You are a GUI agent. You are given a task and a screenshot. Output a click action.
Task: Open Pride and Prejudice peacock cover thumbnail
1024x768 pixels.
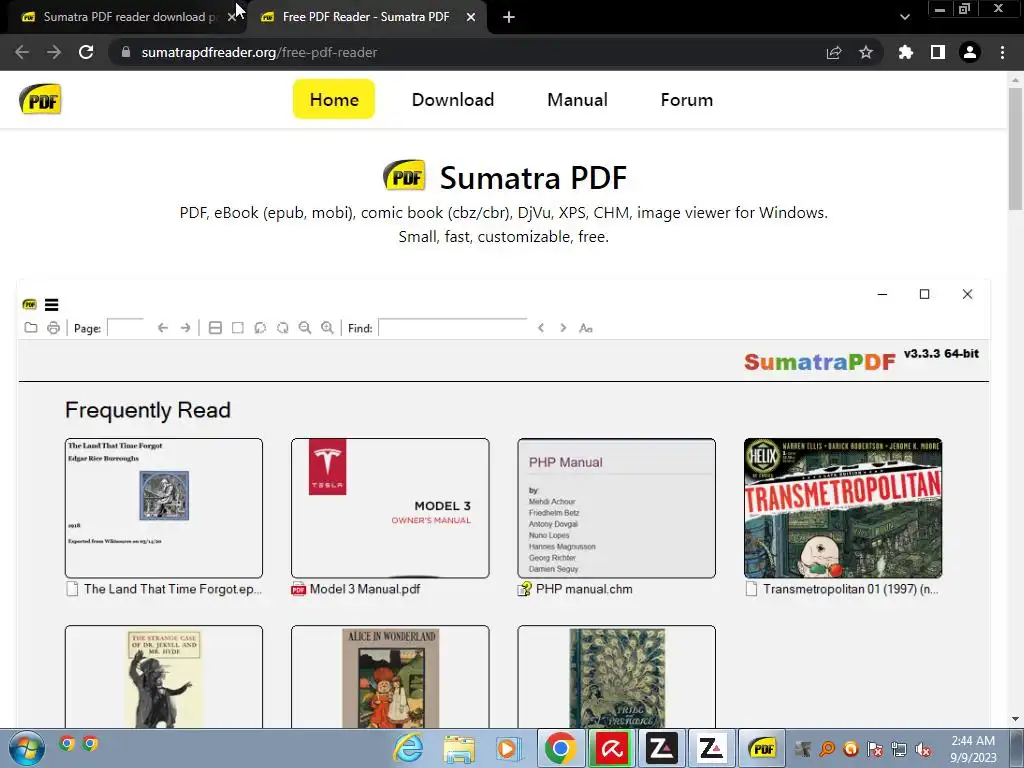(616, 677)
